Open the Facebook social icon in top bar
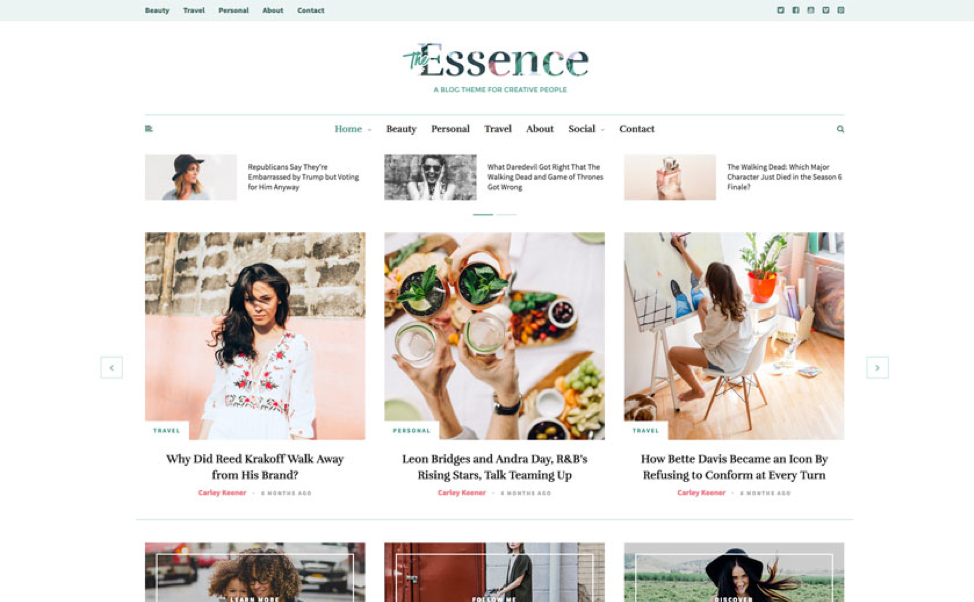The width and height of the screenshot is (974, 602). 796,10
